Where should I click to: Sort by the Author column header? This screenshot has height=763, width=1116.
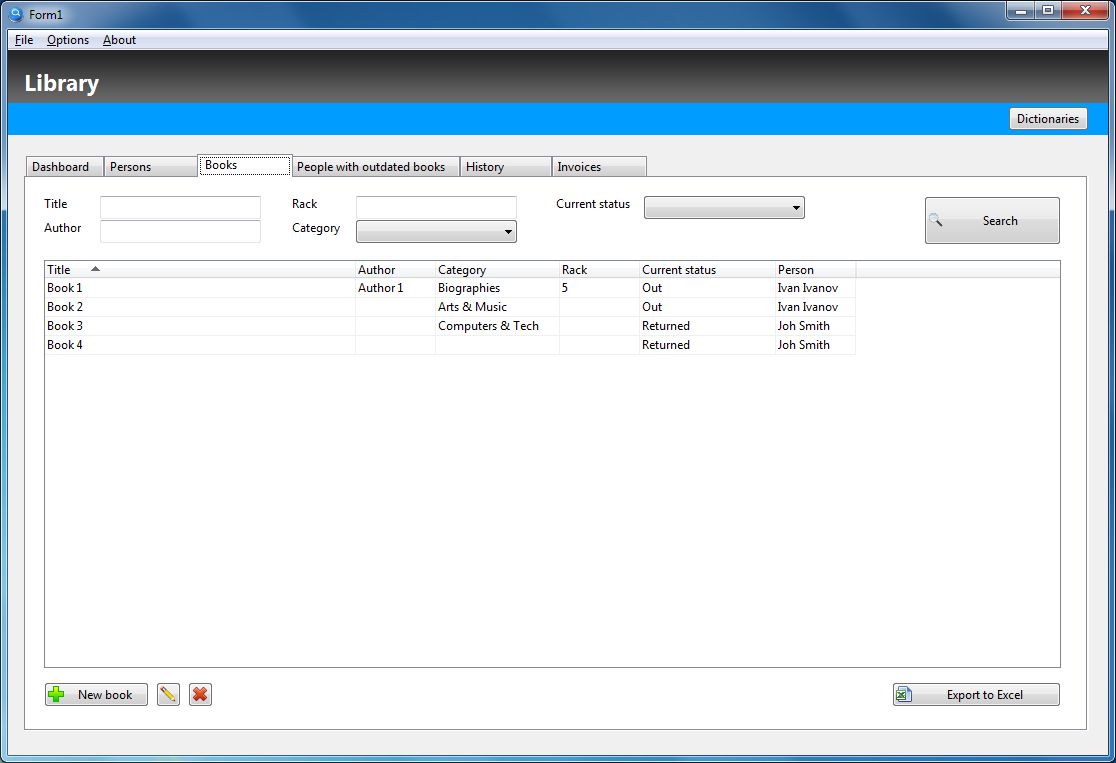point(395,270)
